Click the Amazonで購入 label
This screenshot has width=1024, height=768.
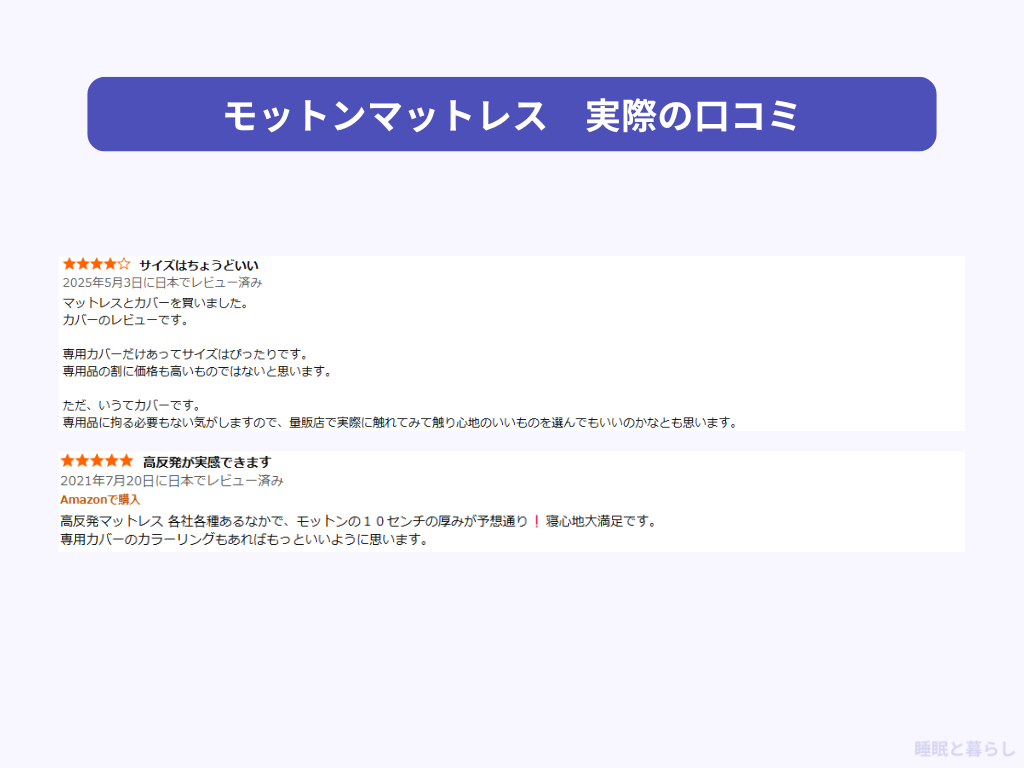click(x=100, y=500)
